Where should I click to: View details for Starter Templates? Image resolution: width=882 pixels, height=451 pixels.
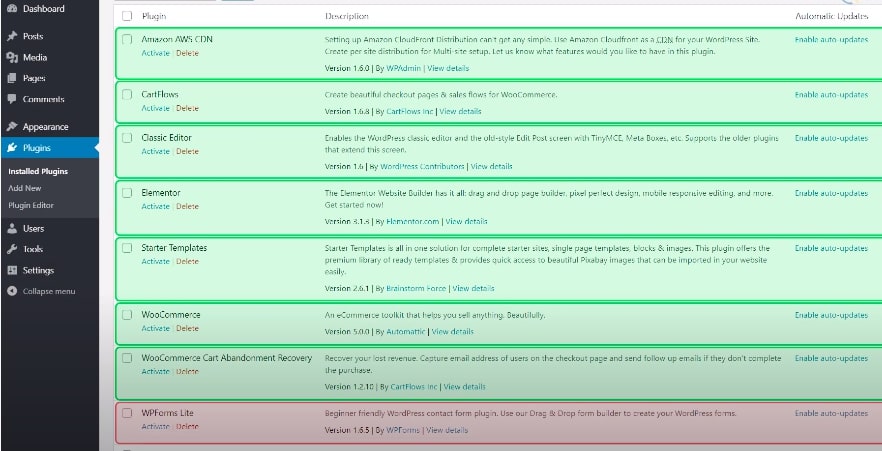[473, 289]
